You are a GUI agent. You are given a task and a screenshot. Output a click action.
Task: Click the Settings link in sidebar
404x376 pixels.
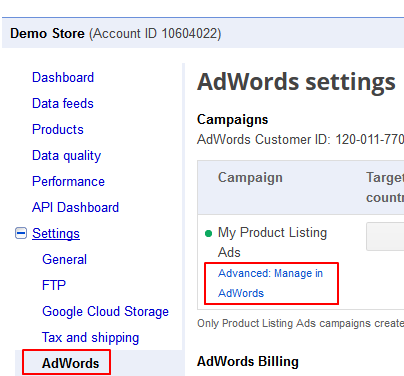(x=56, y=233)
